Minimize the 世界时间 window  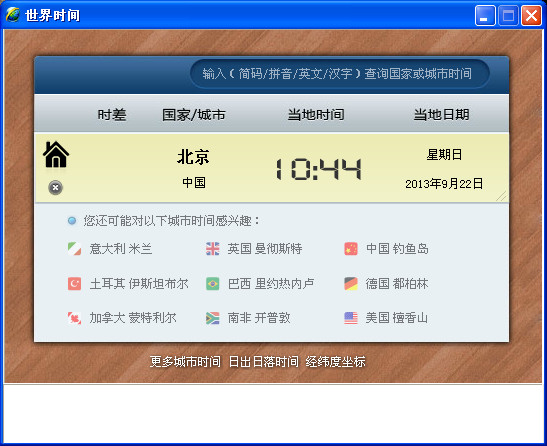pos(485,16)
